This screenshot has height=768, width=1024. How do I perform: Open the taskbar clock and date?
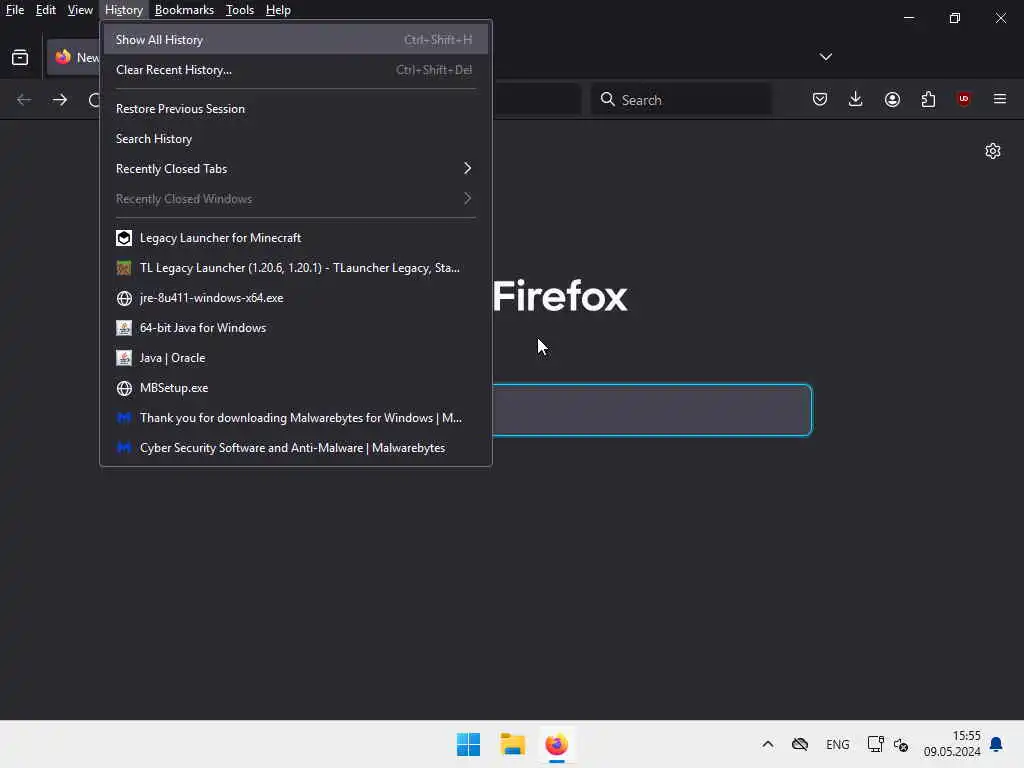(x=952, y=744)
